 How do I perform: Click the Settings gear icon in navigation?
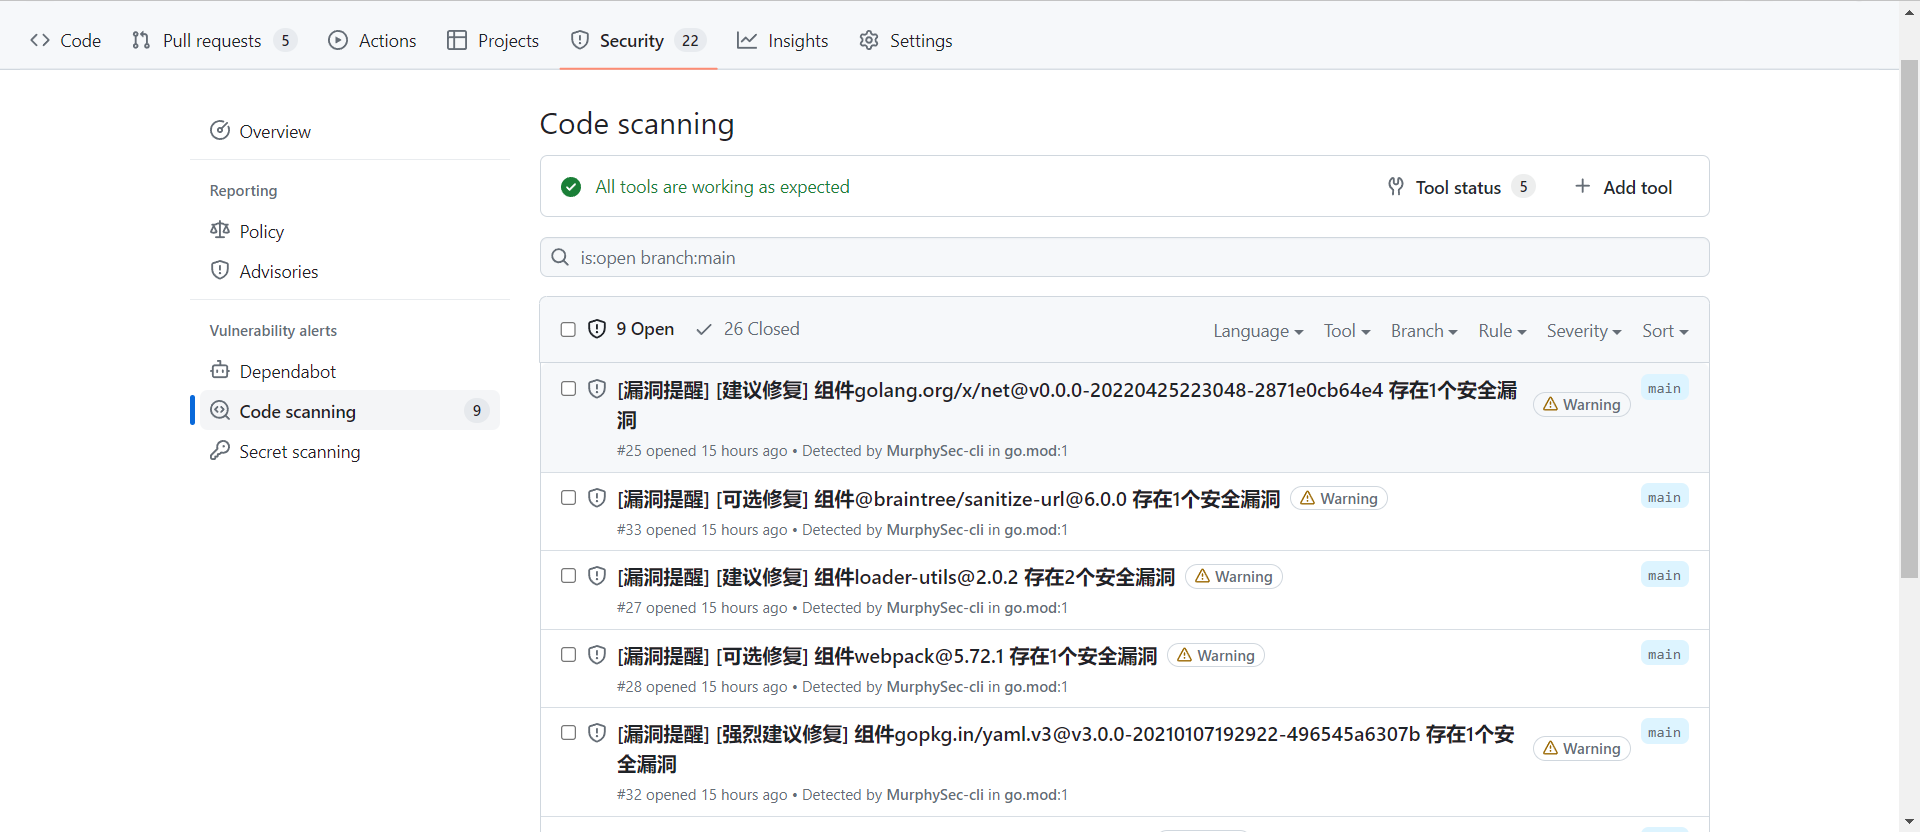(869, 41)
